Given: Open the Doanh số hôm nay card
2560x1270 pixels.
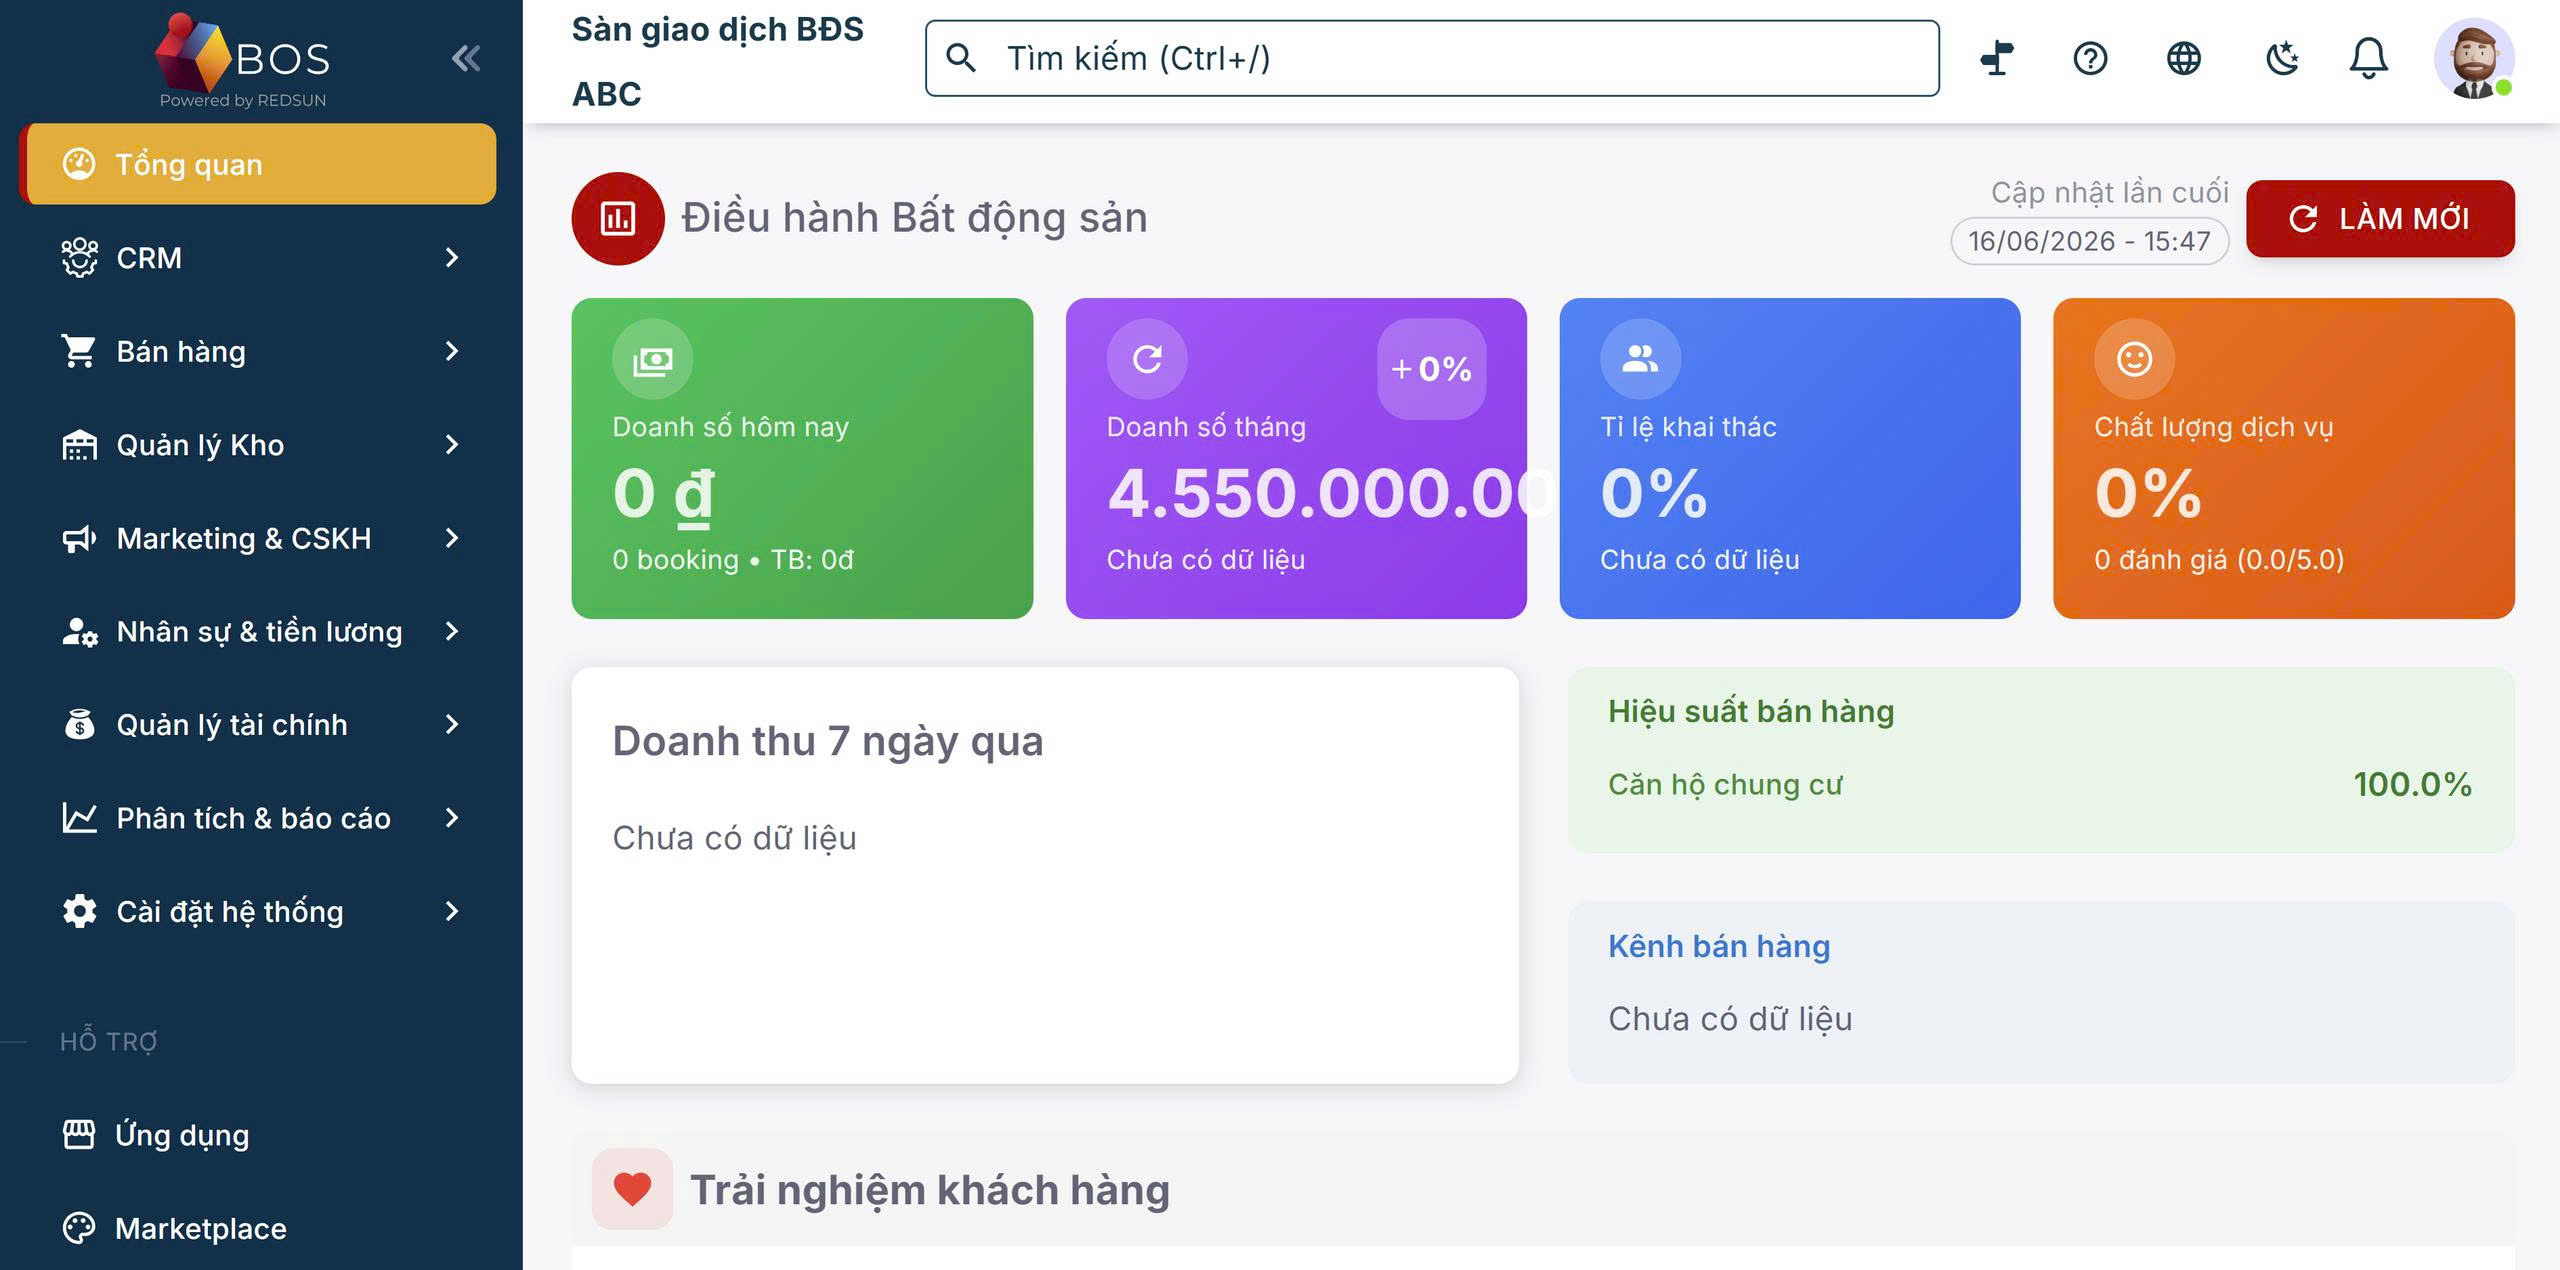Looking at the screenshot, I should (802, 458).
